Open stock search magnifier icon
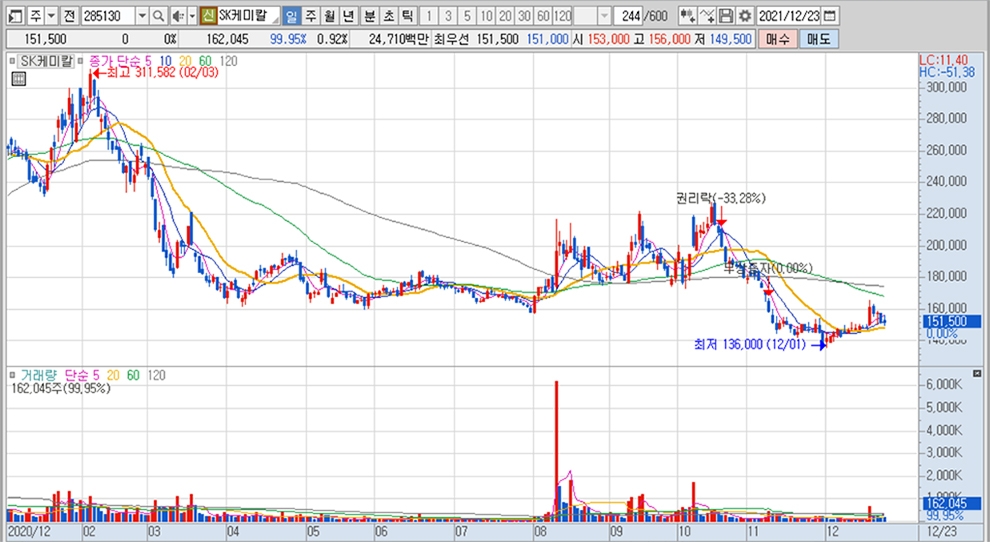 [159, 16]
